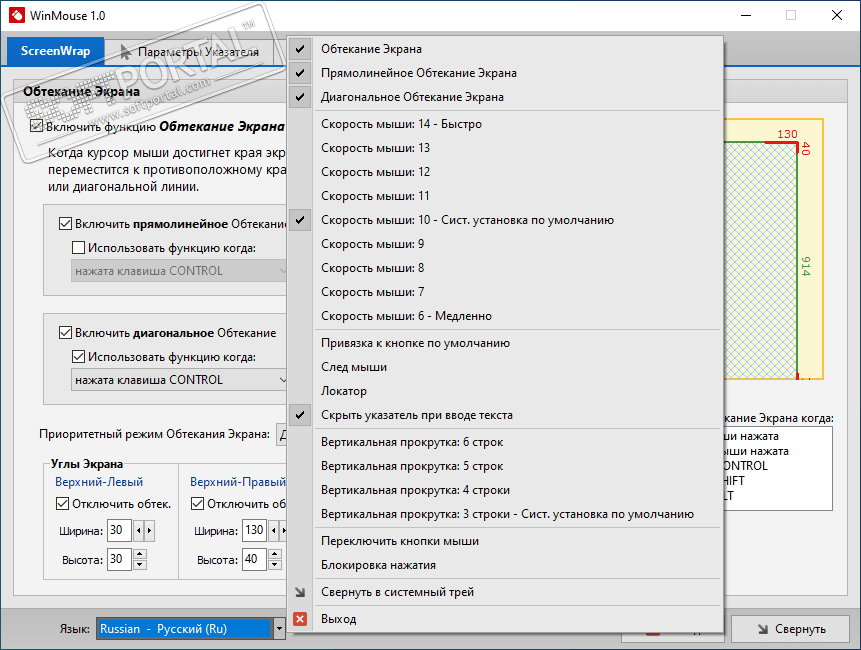The width and height of the screenshot is (861, 650).
Task: Toggle Прямолинейное Обтекание Экрана menu item
Action: pyautogui.click(x=505, y=73)
